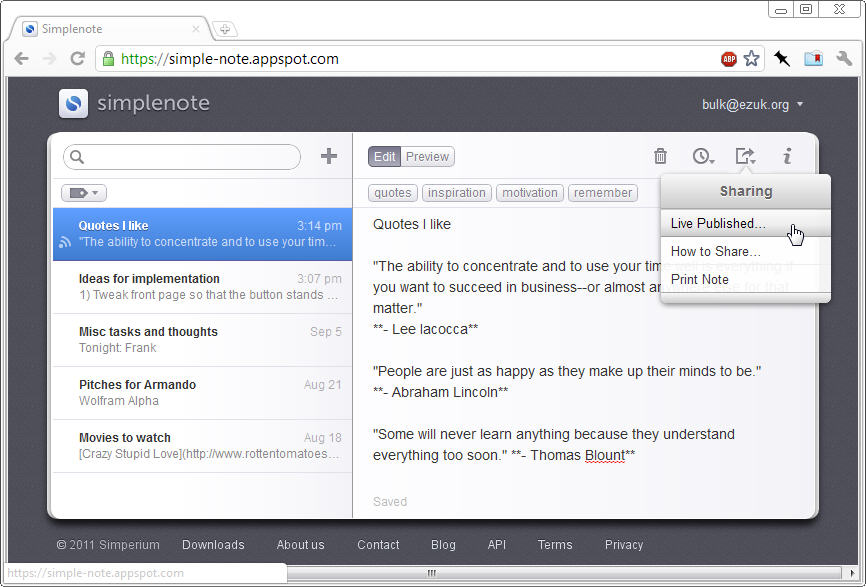
Task: Open the bulk@ezuk.org account menu
Action: (x=752, y=104)
